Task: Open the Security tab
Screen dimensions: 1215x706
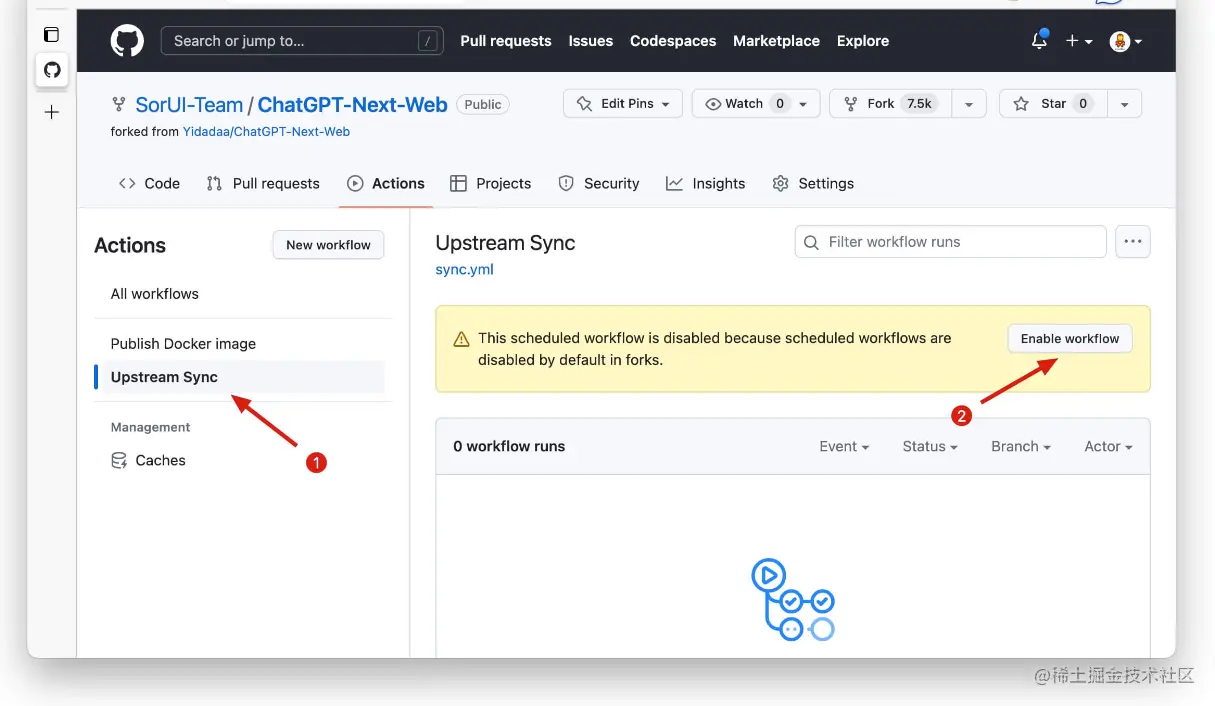Action: (599, 183)
